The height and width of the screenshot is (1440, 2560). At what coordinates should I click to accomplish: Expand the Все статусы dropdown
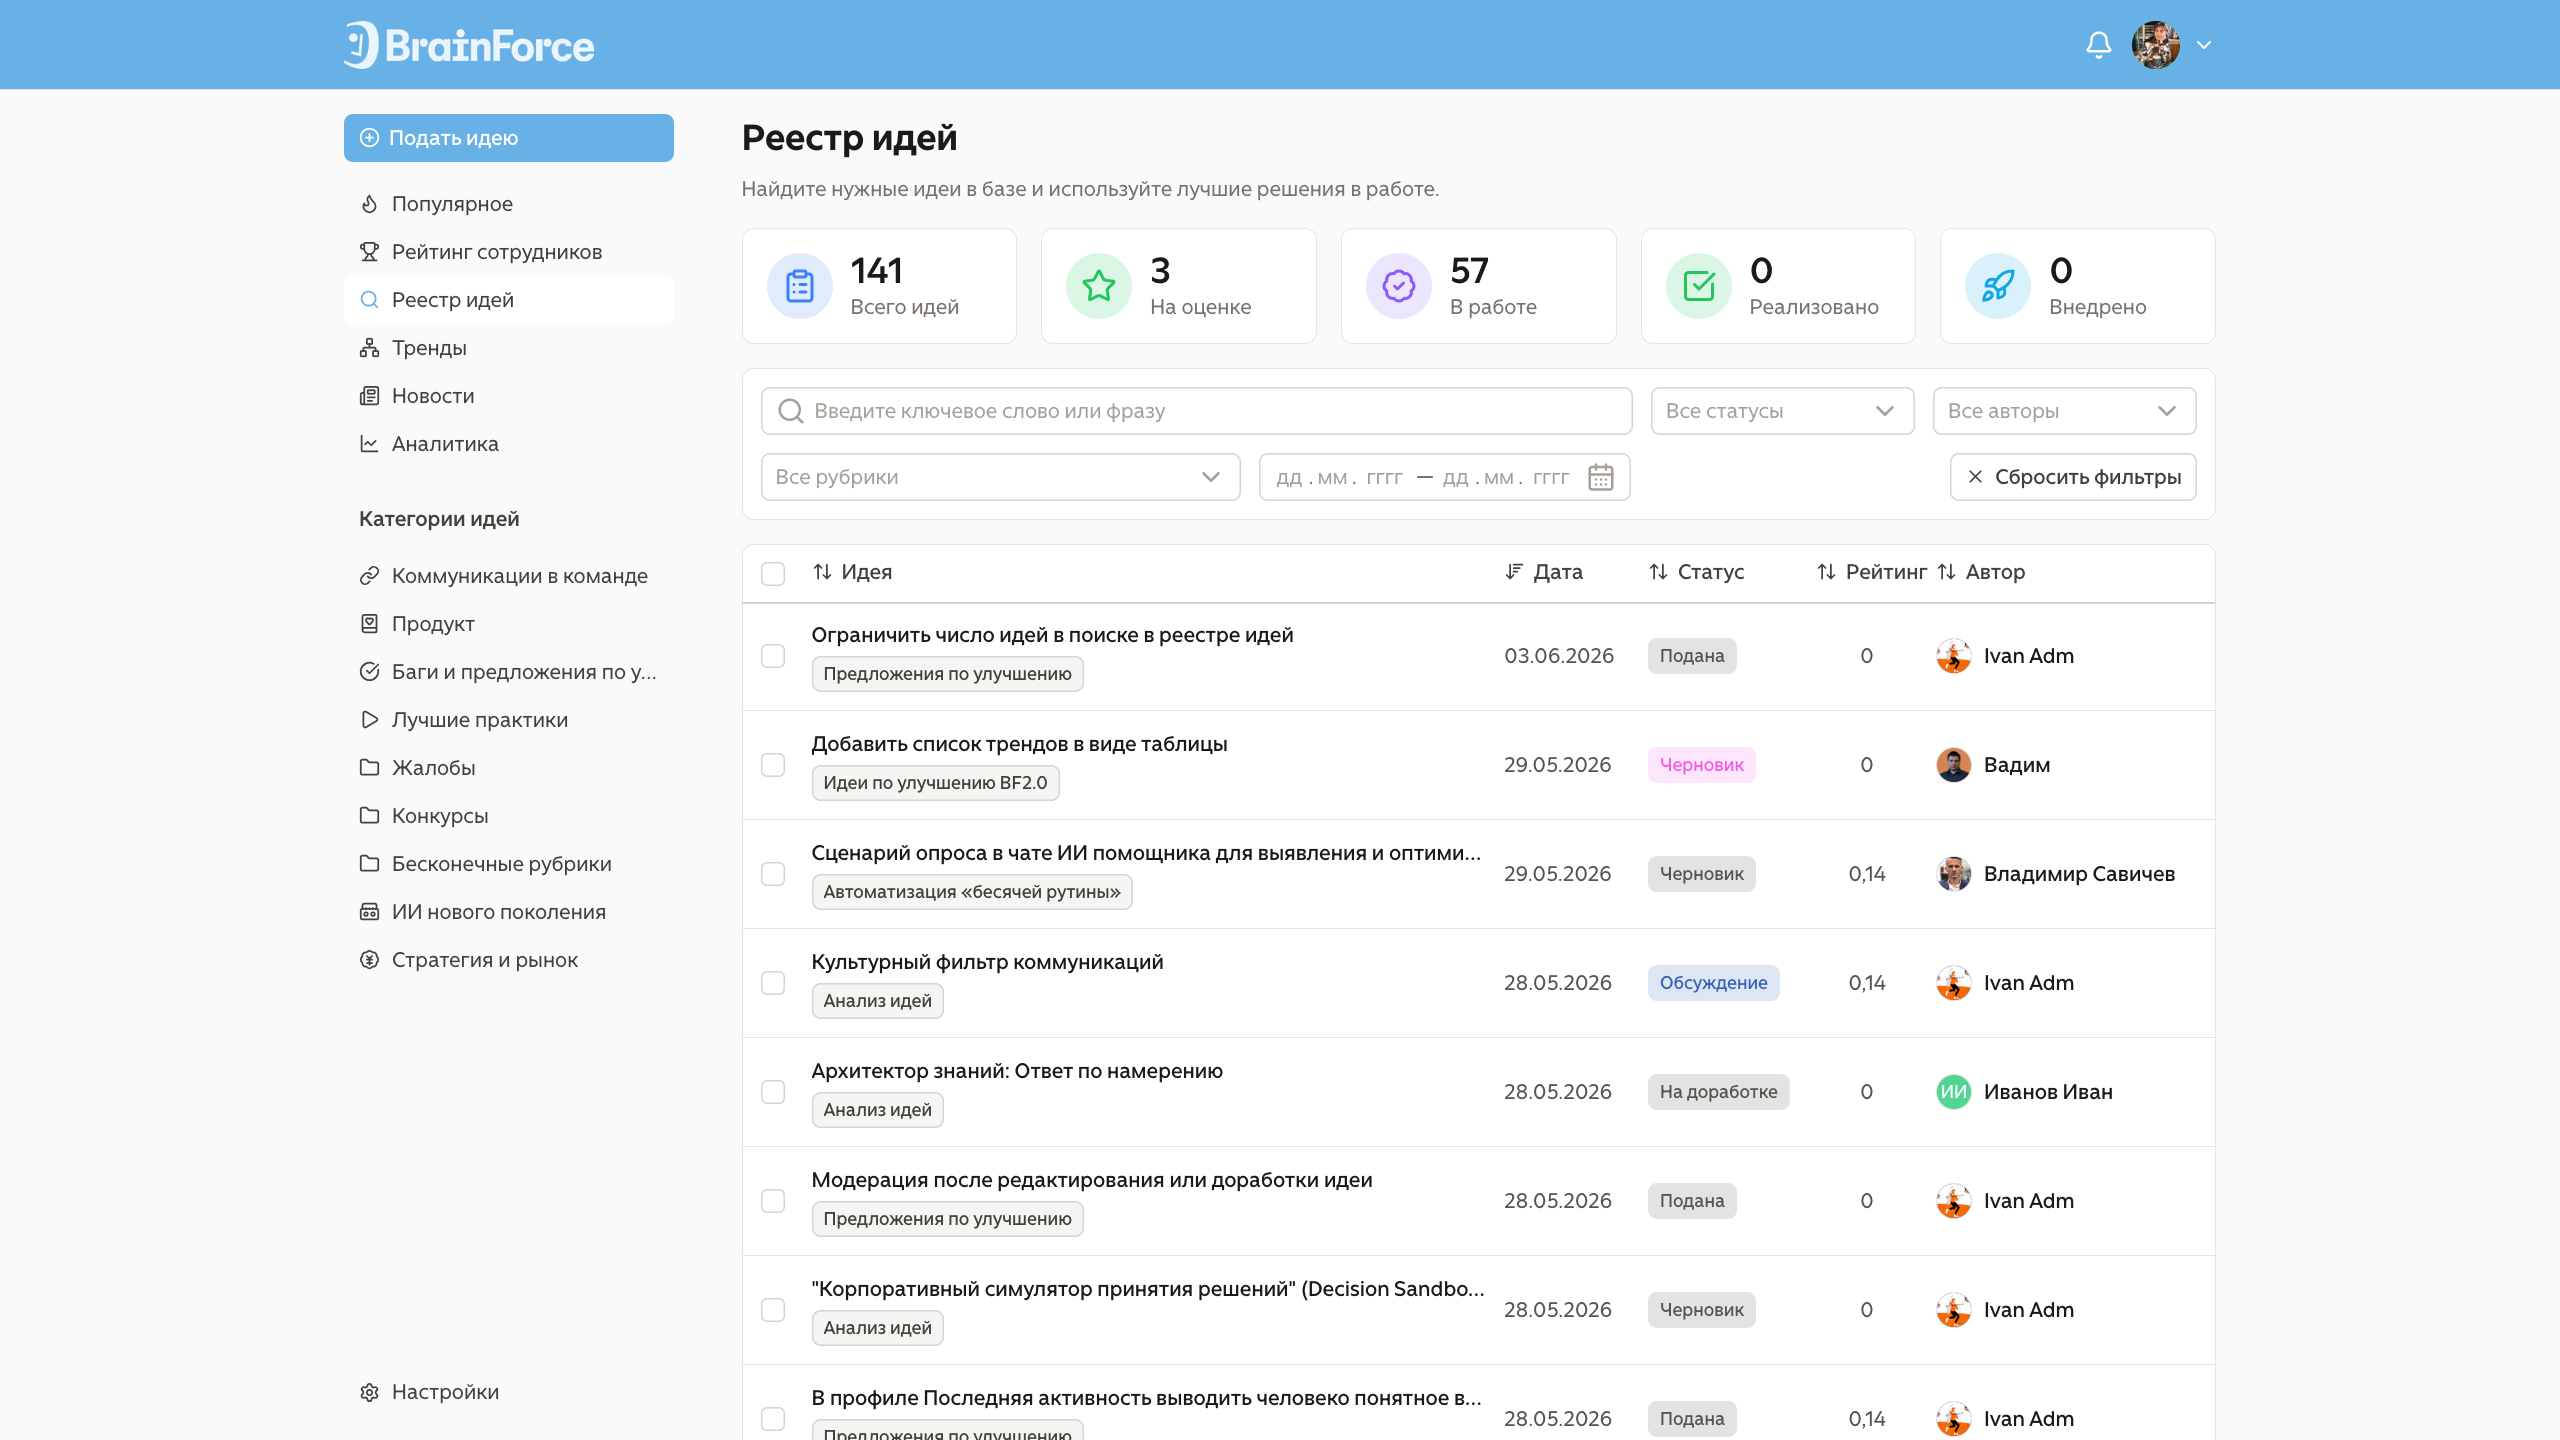pos(1782,411)
